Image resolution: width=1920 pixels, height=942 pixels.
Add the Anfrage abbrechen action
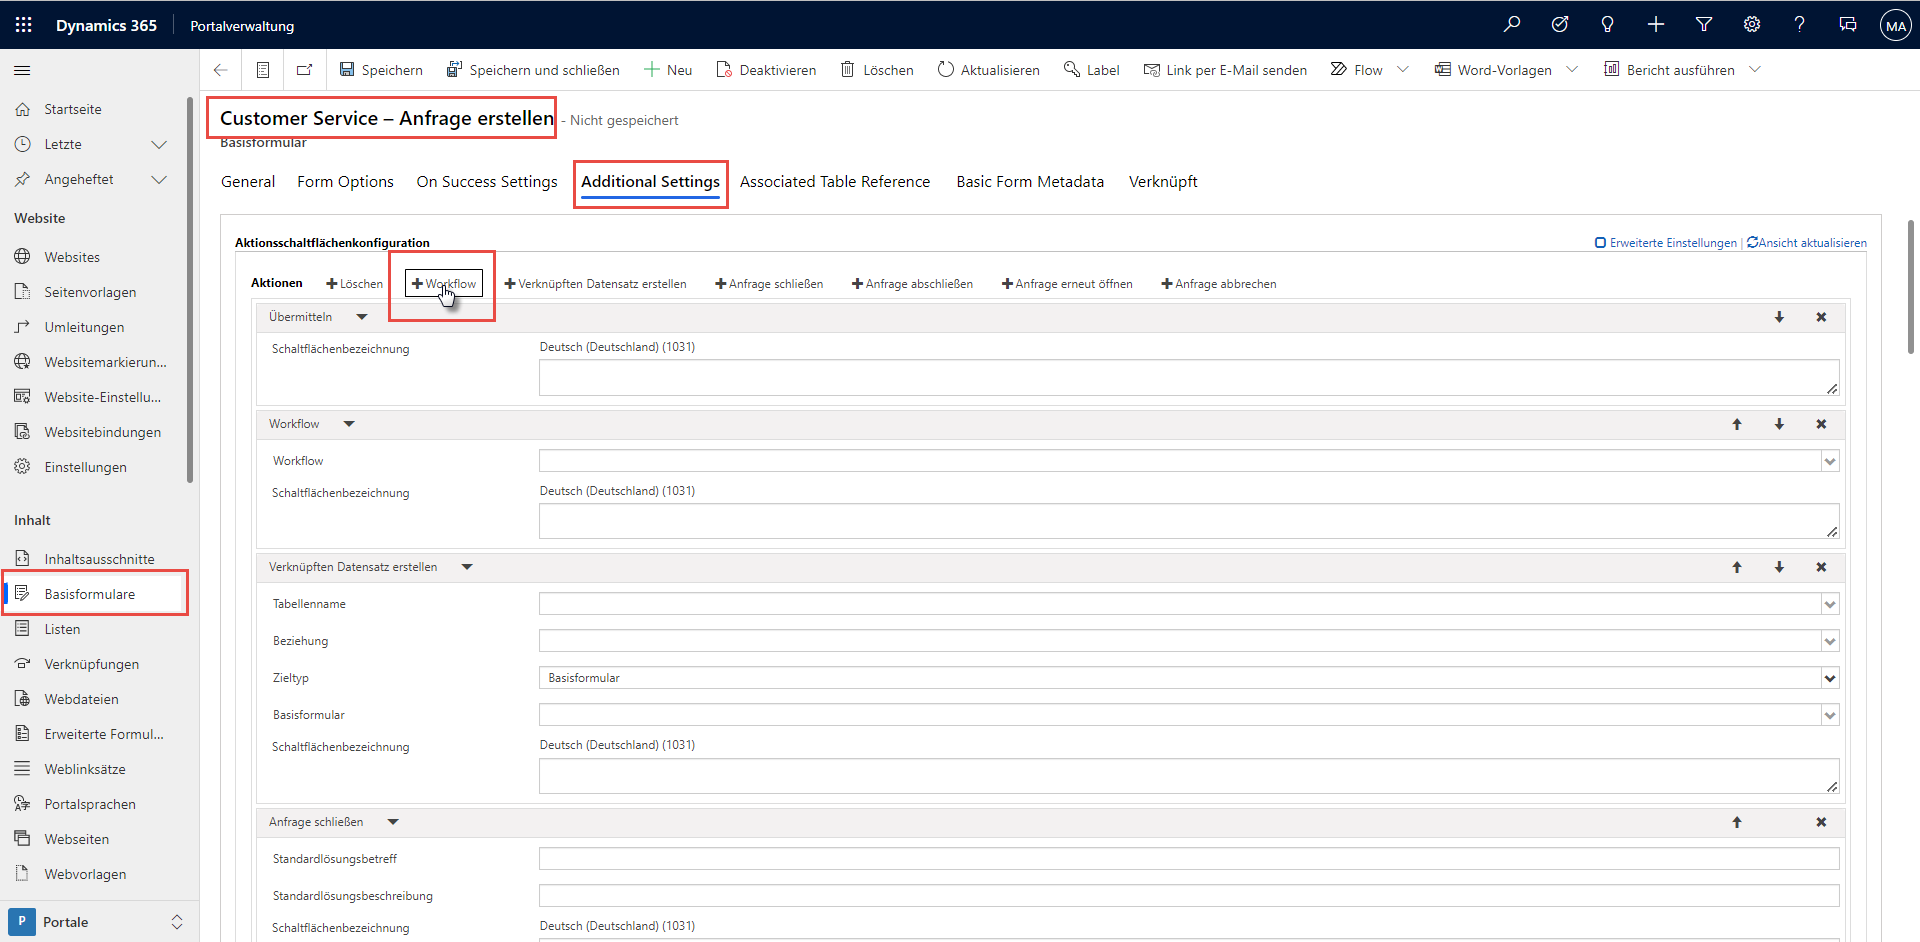coord(1218,284)
